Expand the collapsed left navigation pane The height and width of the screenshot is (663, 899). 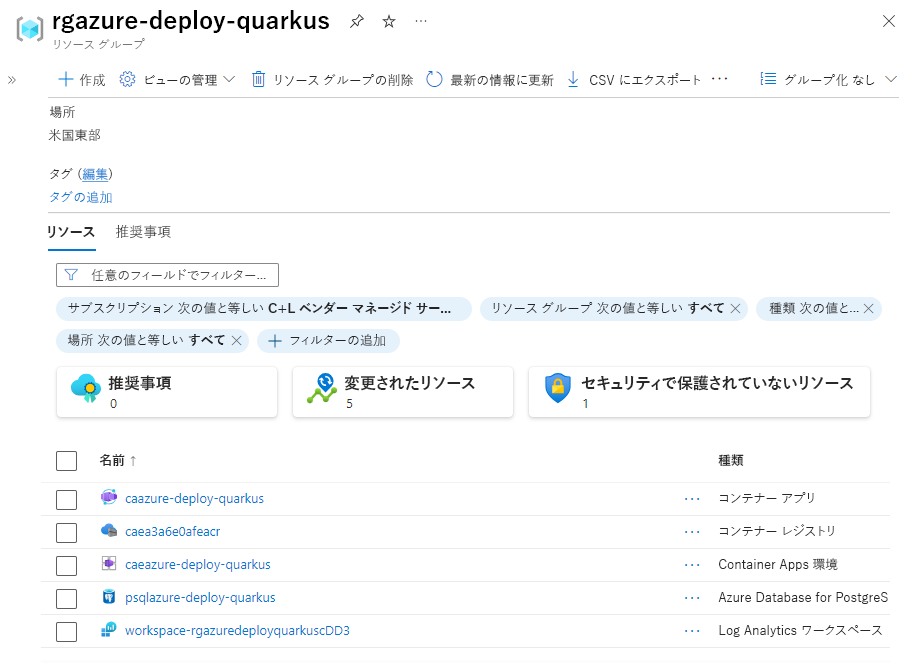point(11,80)
